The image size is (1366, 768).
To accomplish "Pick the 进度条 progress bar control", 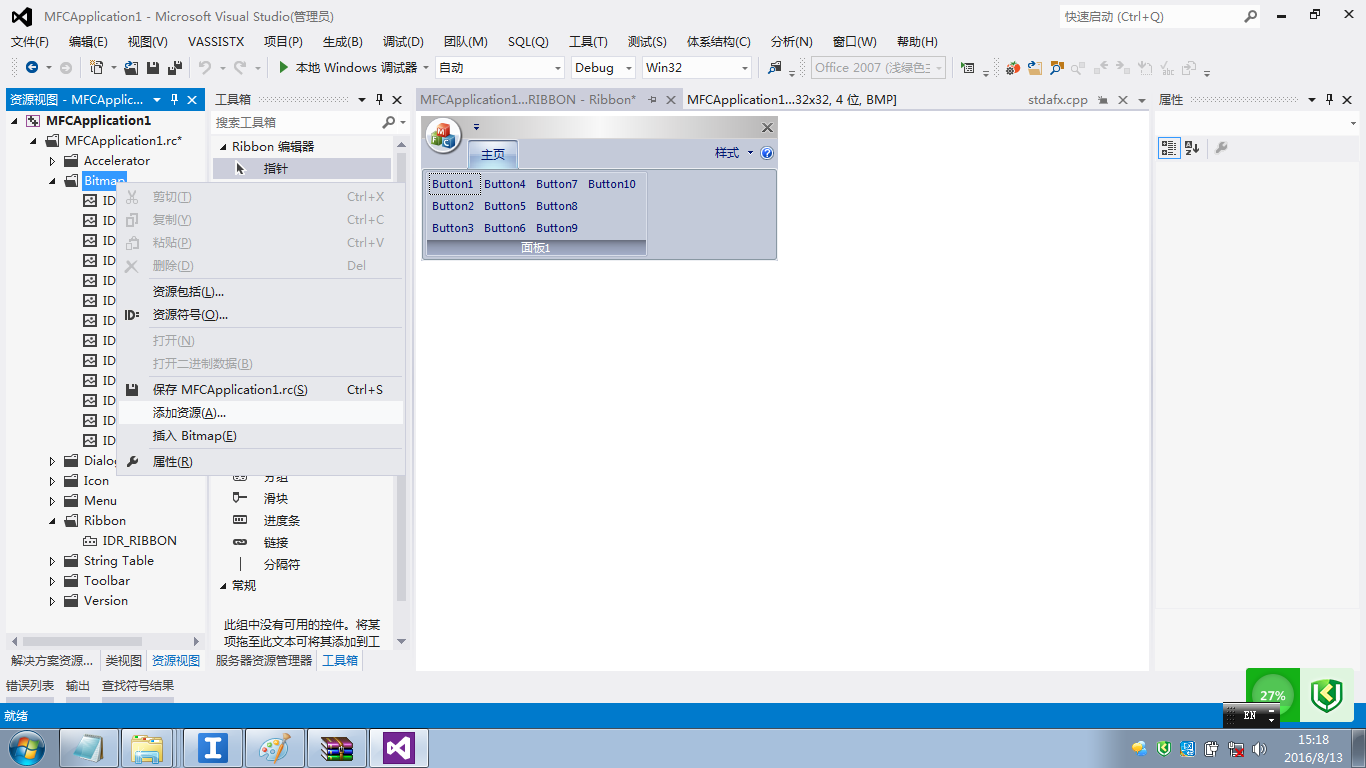I will 303,520.
